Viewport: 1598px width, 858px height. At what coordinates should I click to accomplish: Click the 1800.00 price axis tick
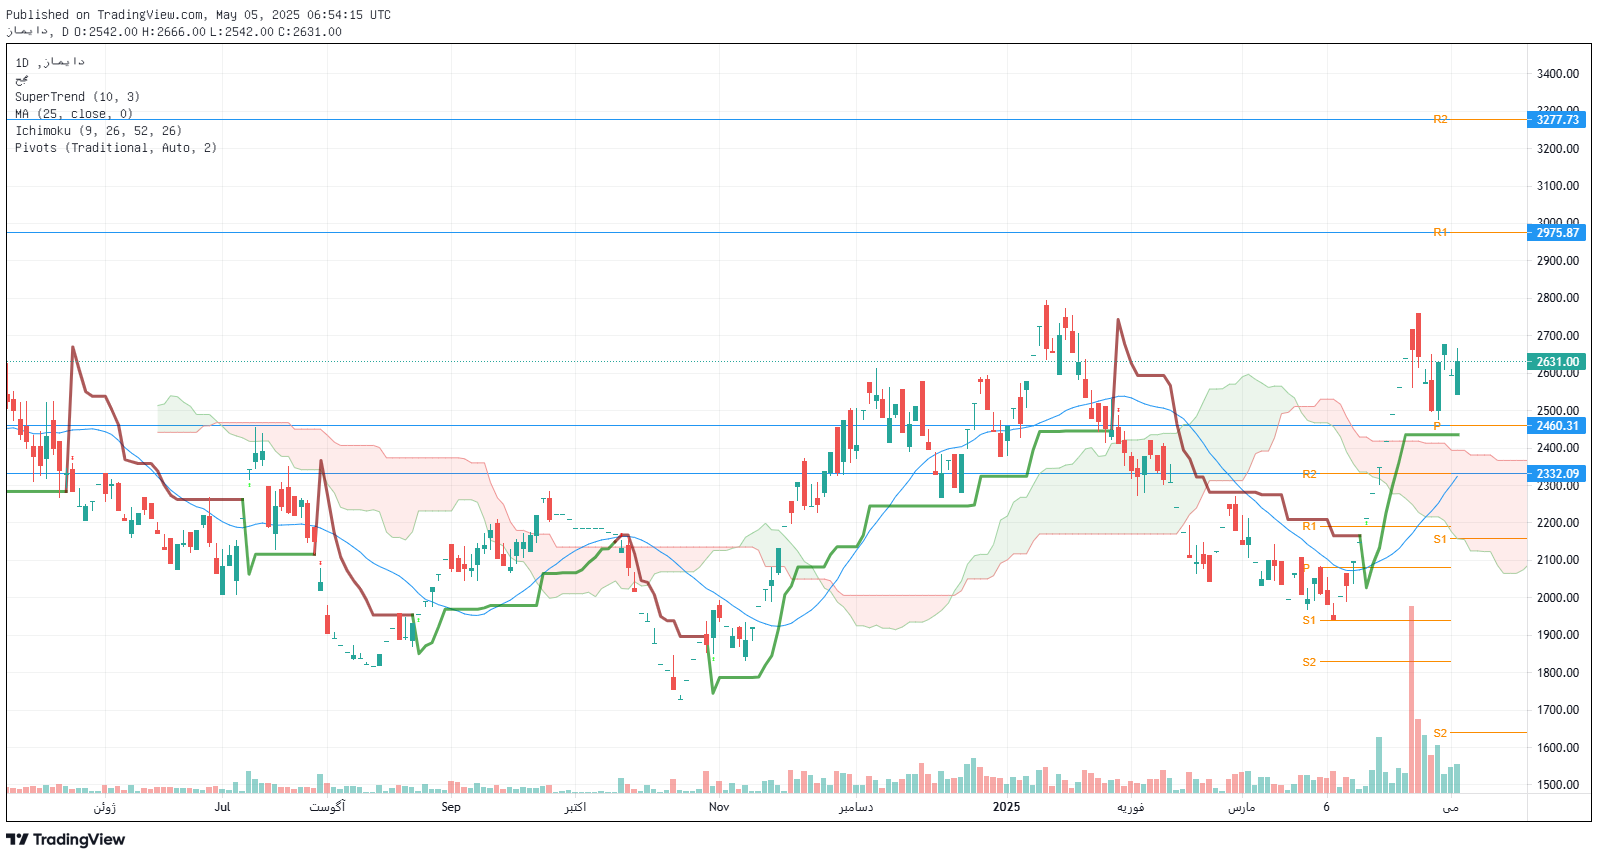pyautogui.click(x=1558, y=673)
